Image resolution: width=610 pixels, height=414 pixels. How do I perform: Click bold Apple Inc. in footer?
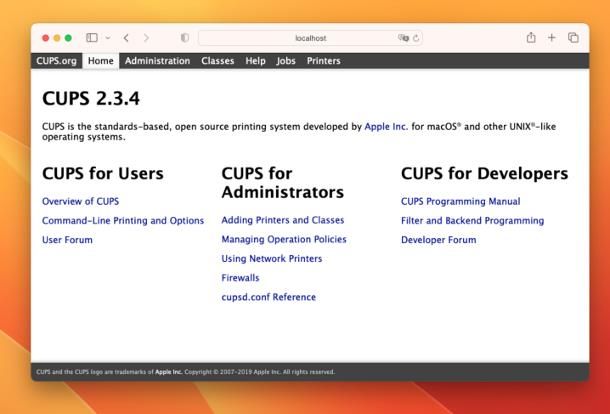(x=168, y=372)
